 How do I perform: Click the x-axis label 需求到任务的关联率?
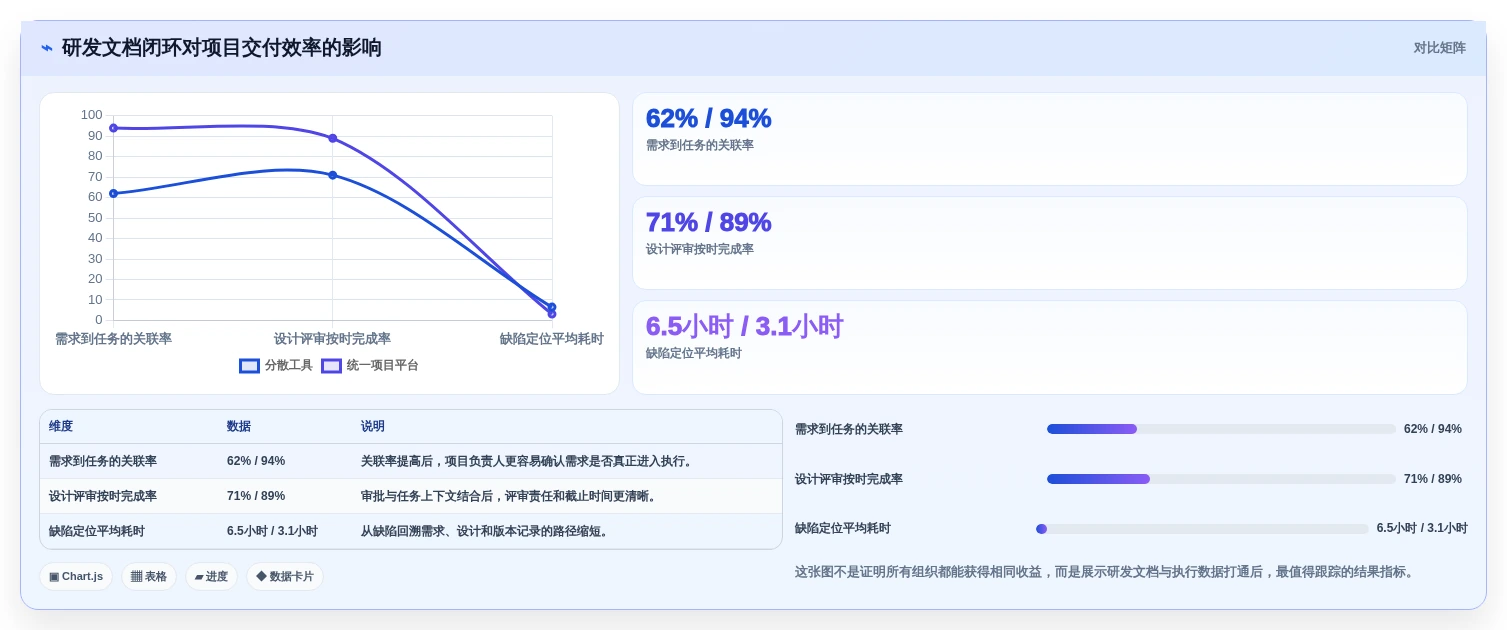(113, 339)
